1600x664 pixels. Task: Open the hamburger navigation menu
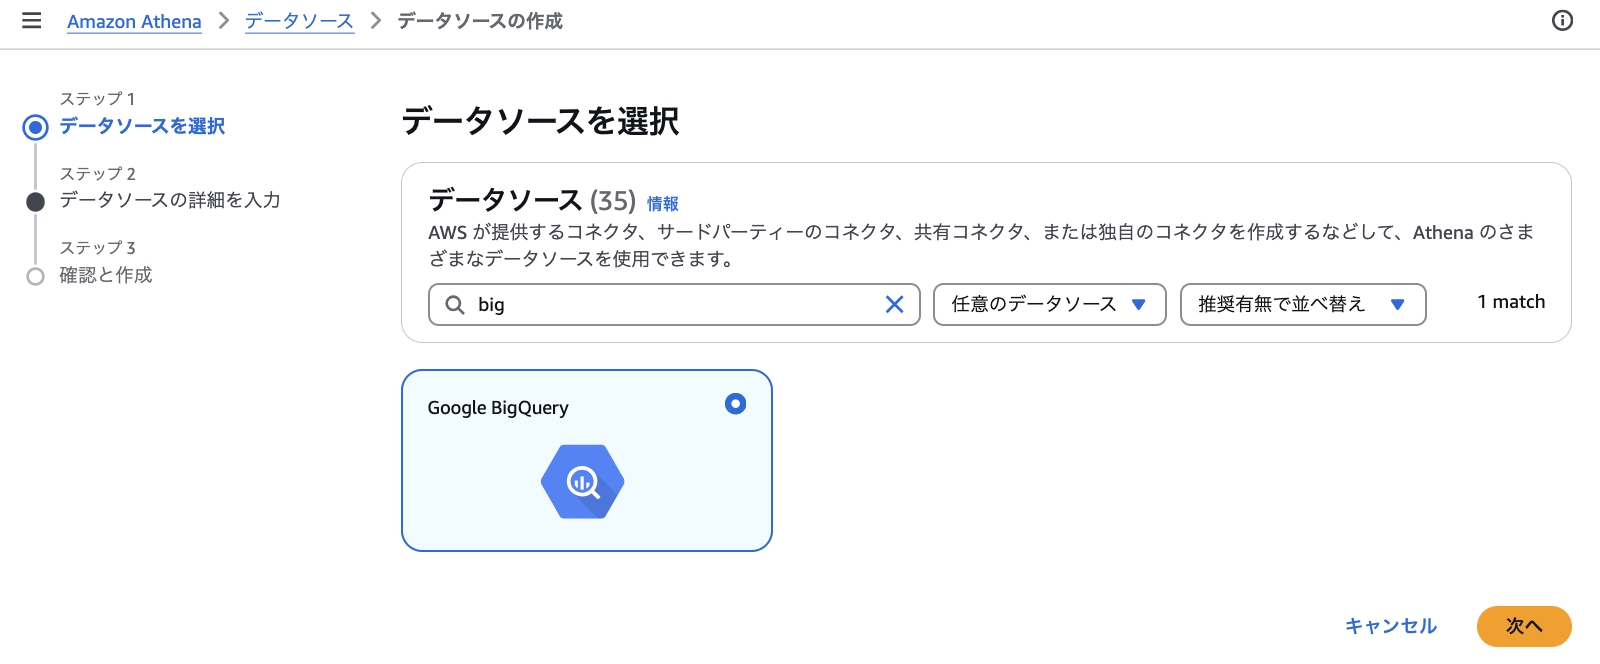[32, 21]
